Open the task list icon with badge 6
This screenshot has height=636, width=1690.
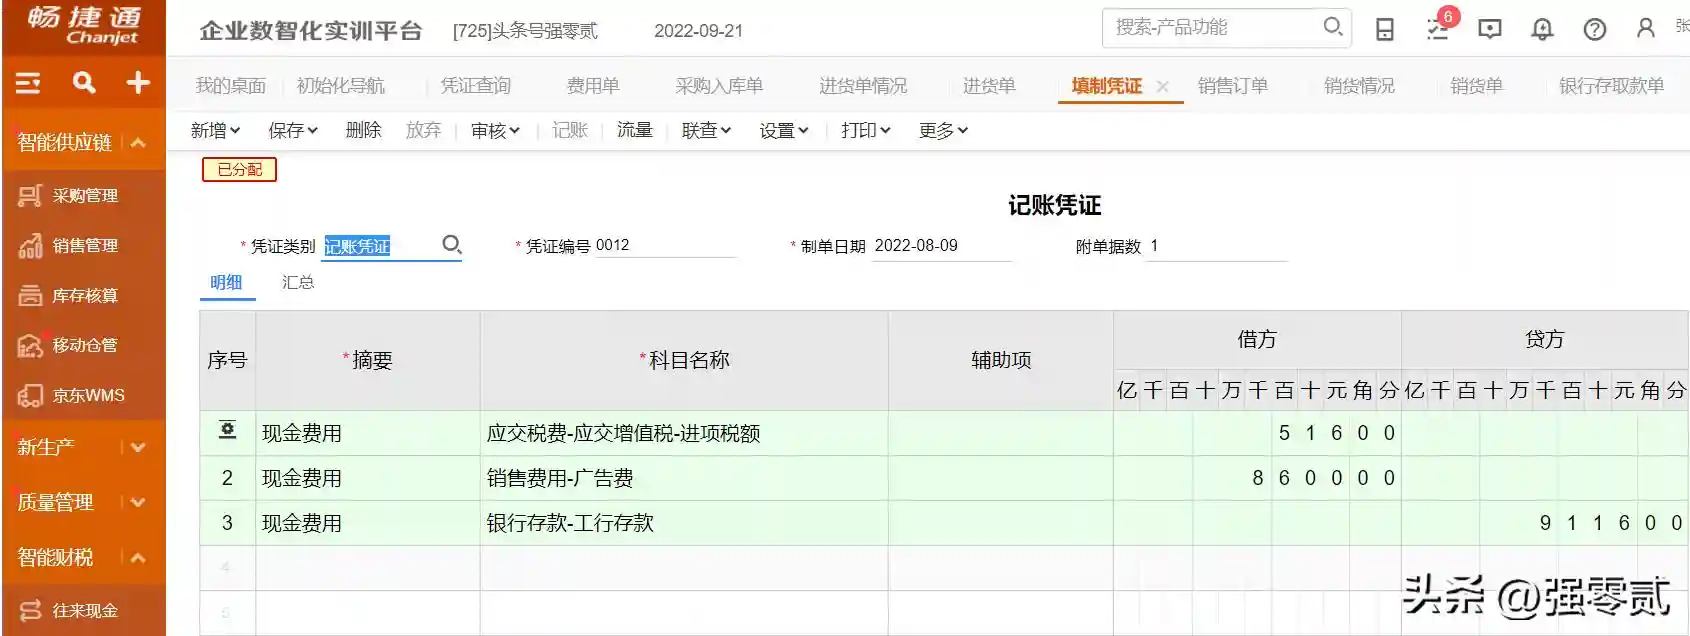[1438, 28]
